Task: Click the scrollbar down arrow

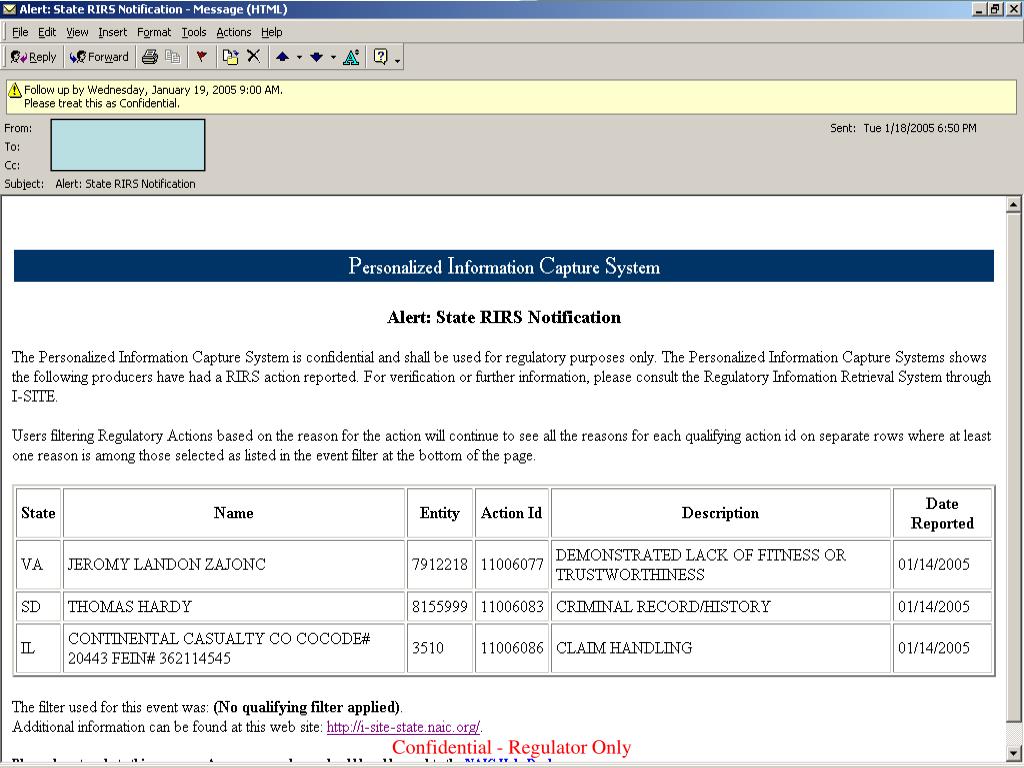Action: coord(1013,752)
